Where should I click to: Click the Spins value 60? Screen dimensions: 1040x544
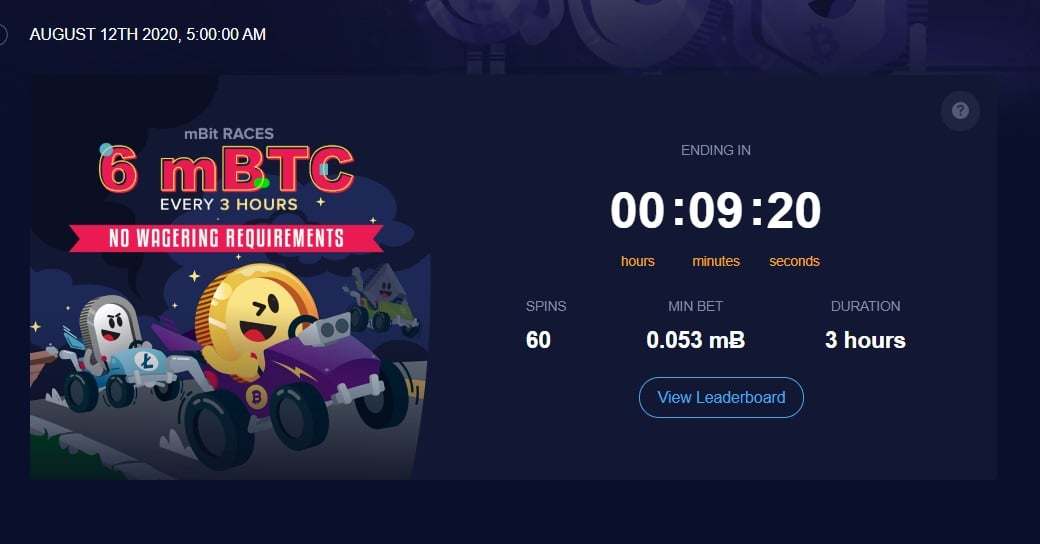coord(538,340)
